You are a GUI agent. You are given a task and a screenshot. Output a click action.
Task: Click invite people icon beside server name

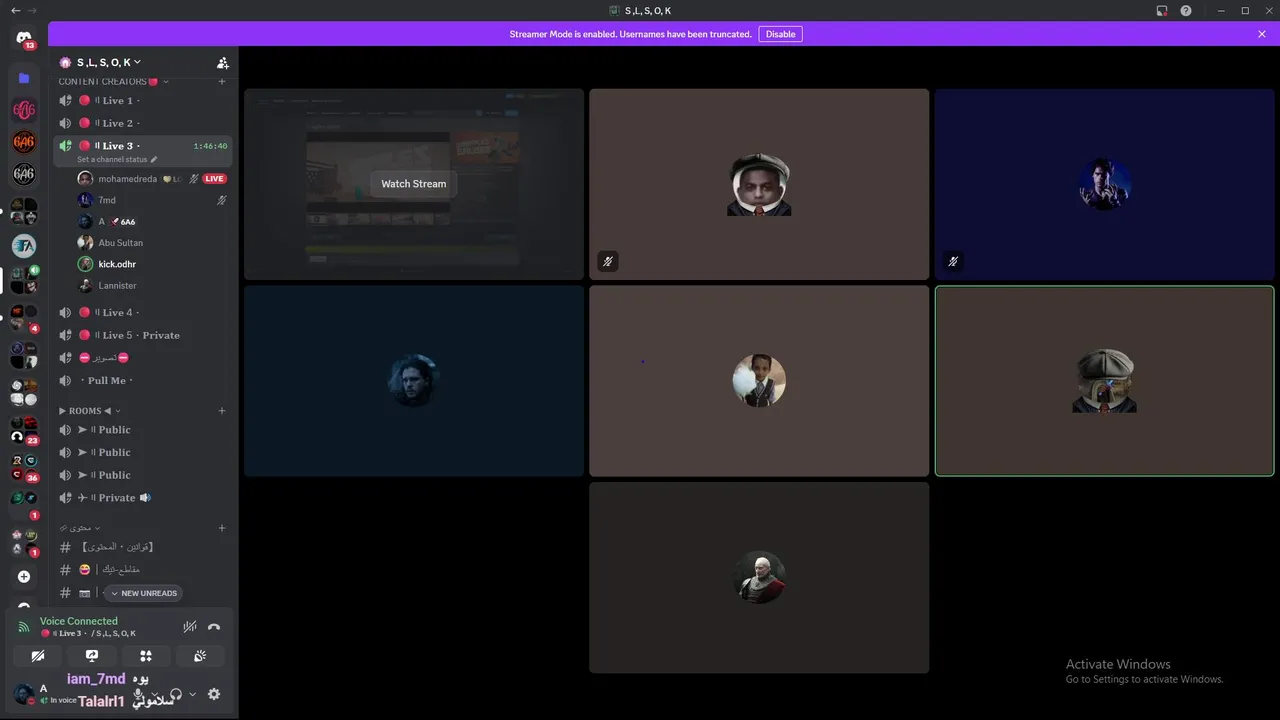click(223, 62)
